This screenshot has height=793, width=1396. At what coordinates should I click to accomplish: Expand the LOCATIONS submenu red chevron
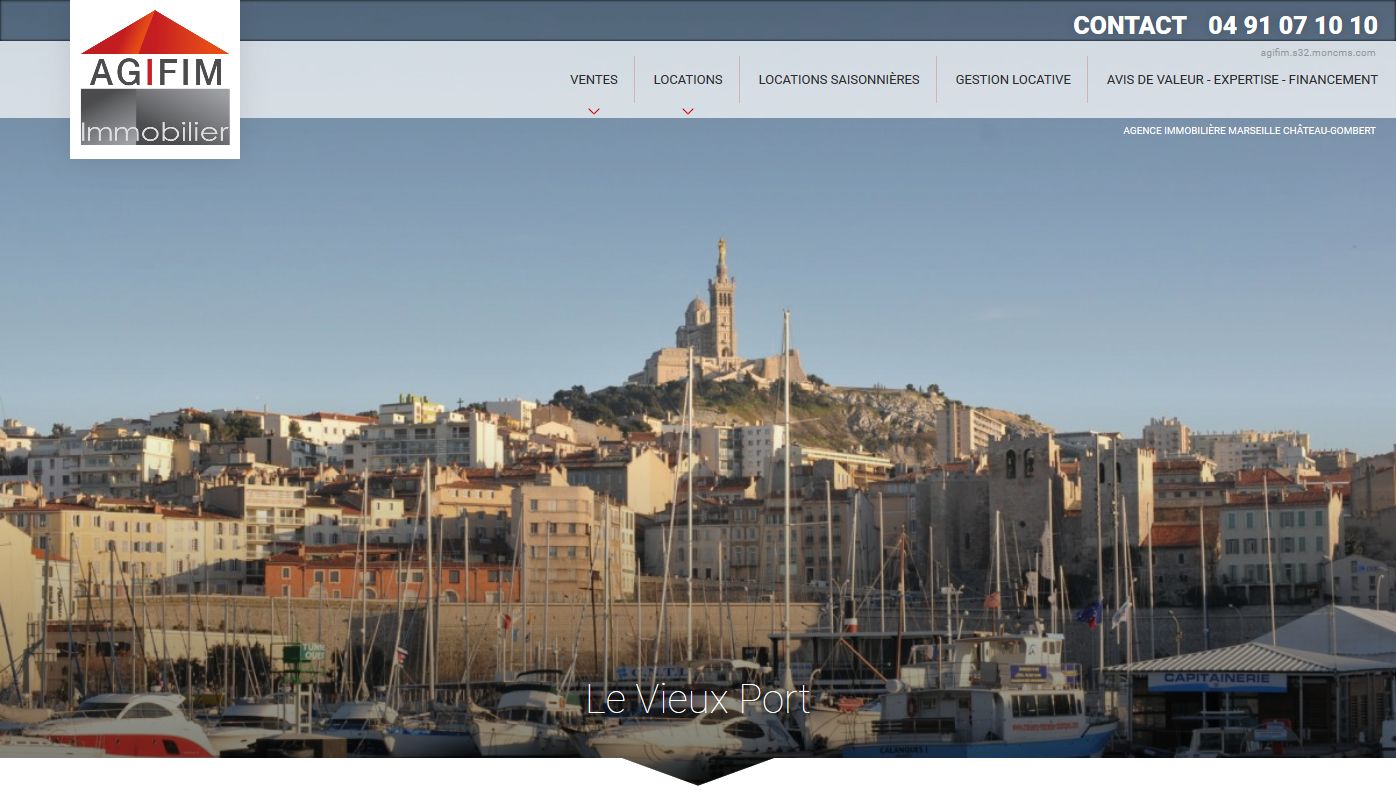[688, 111]
